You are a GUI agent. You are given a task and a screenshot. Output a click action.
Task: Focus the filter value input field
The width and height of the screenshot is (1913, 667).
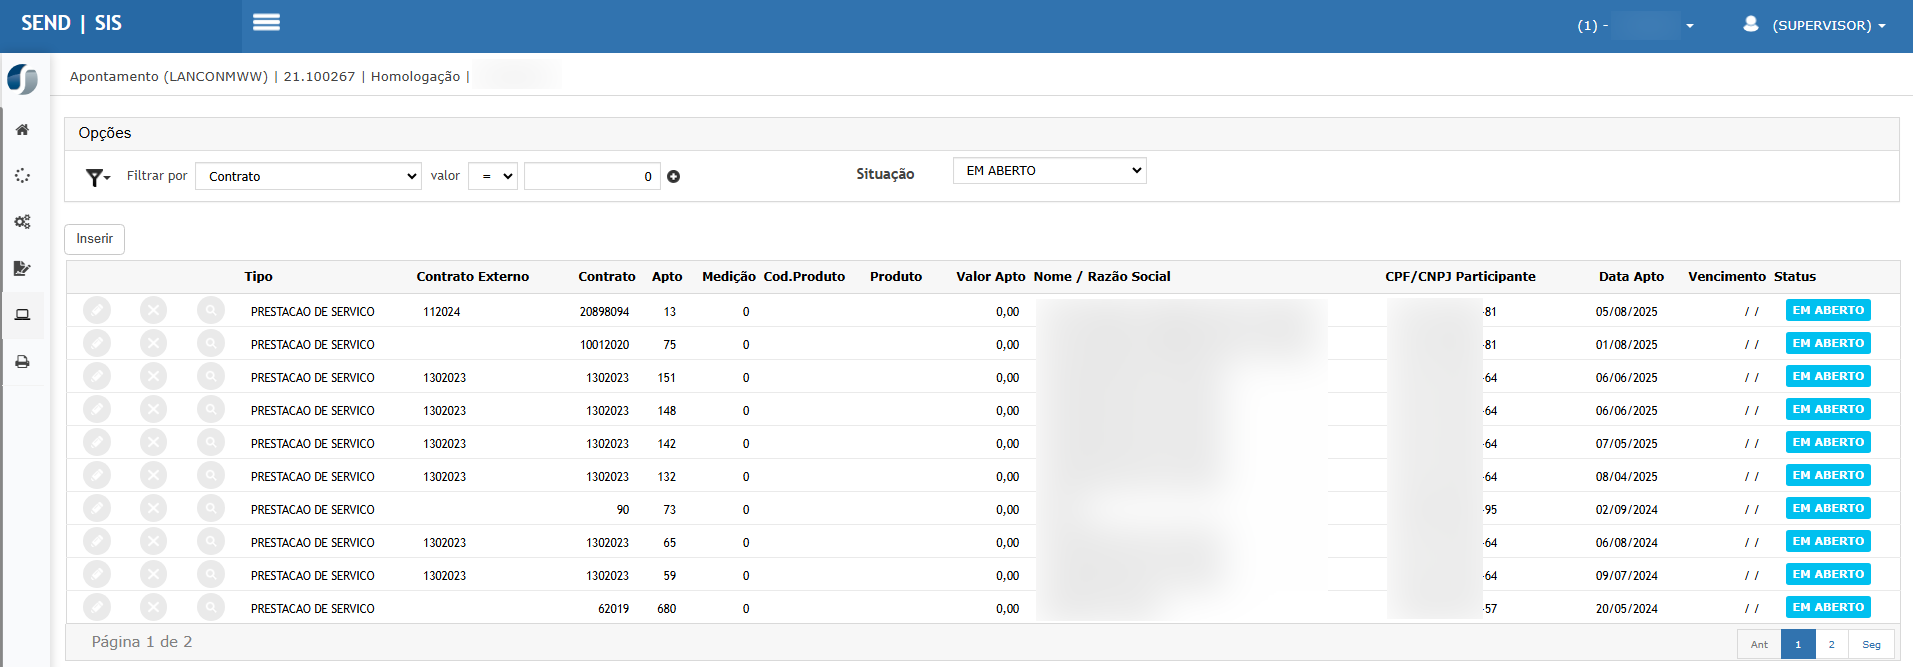click(x=591, y=176)
